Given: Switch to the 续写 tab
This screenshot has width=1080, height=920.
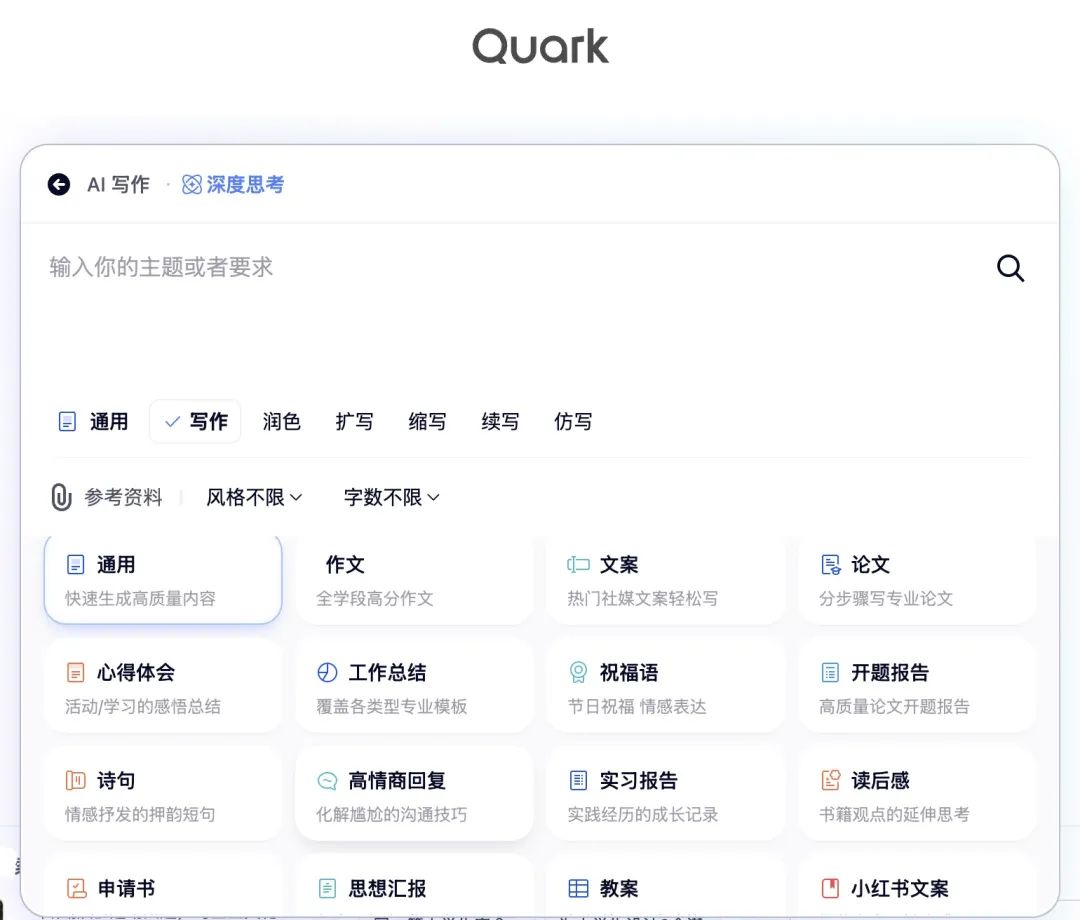Looking at the screenshot, I should click(x=500, y=421).
